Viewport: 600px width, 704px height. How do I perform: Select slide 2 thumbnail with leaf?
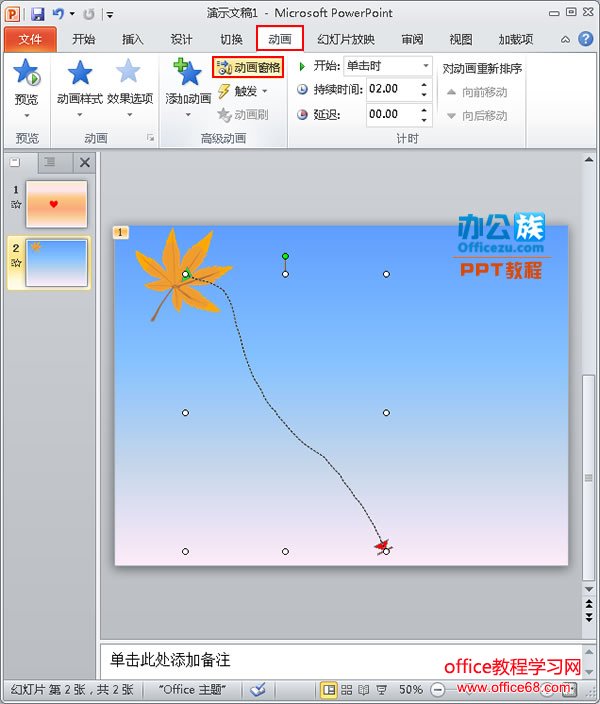[x=57, y=263]
